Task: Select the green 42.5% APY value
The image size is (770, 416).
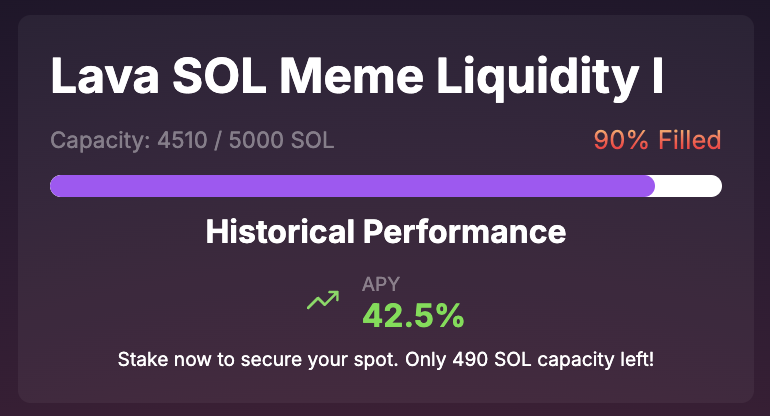Action: pyautogui.click(x=413, y=315)
